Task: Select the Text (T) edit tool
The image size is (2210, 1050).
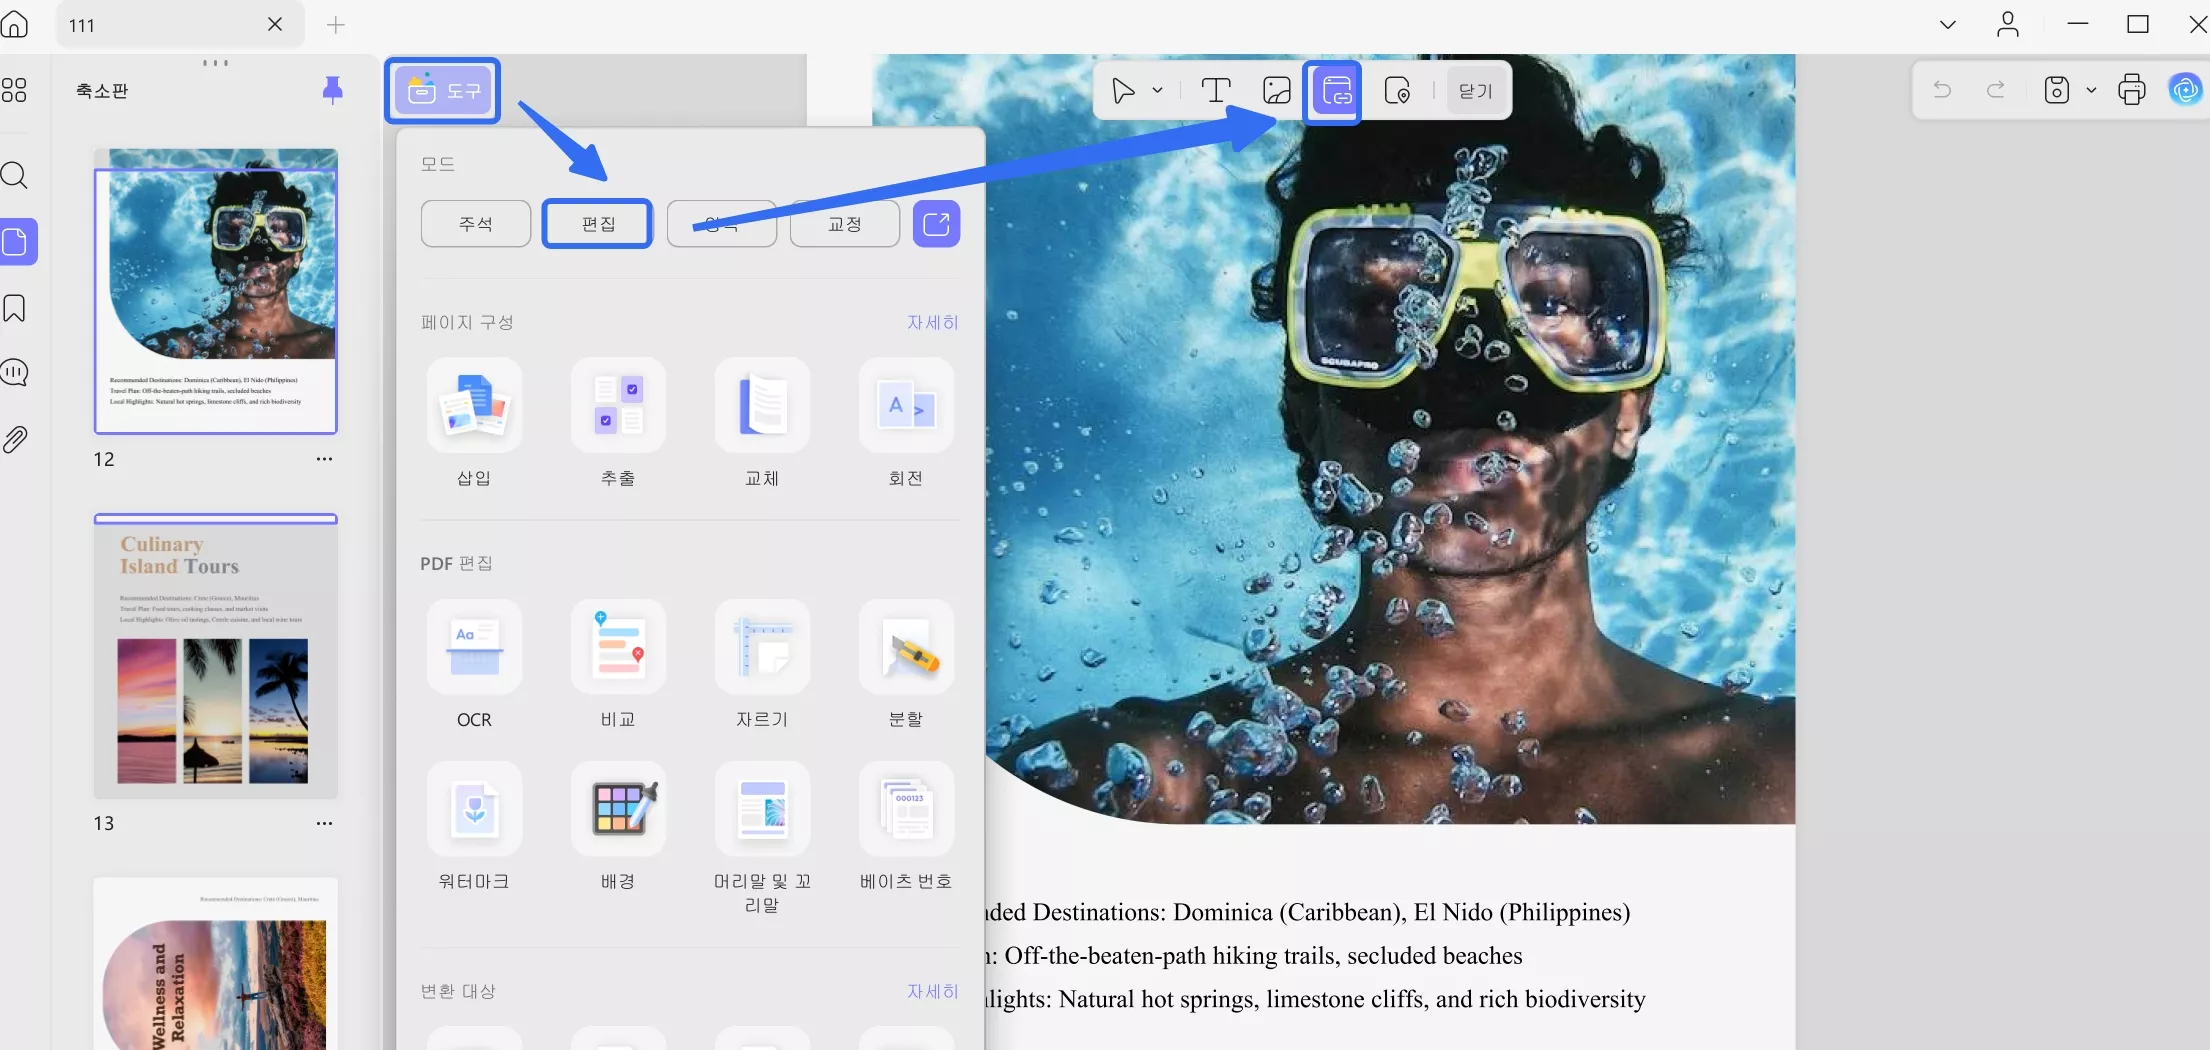Action: [x=1216, y=91]
